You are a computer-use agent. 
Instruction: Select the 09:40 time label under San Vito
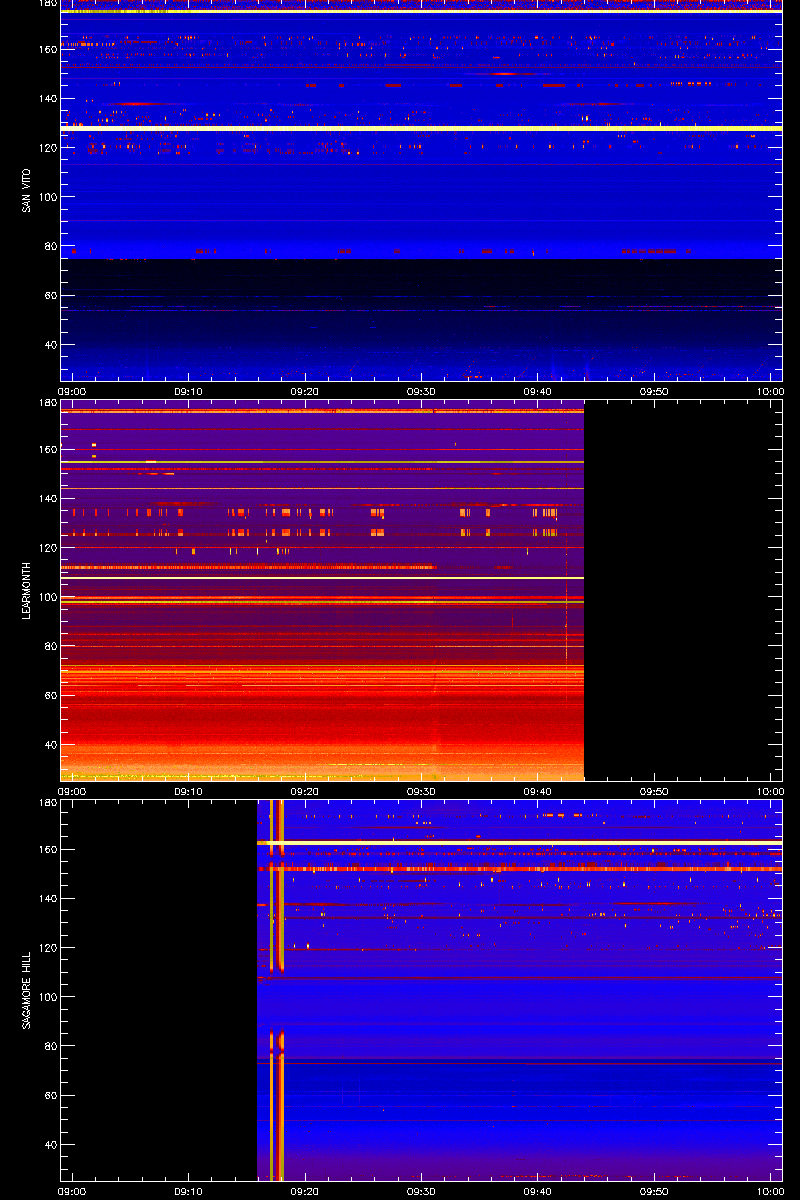538,392
